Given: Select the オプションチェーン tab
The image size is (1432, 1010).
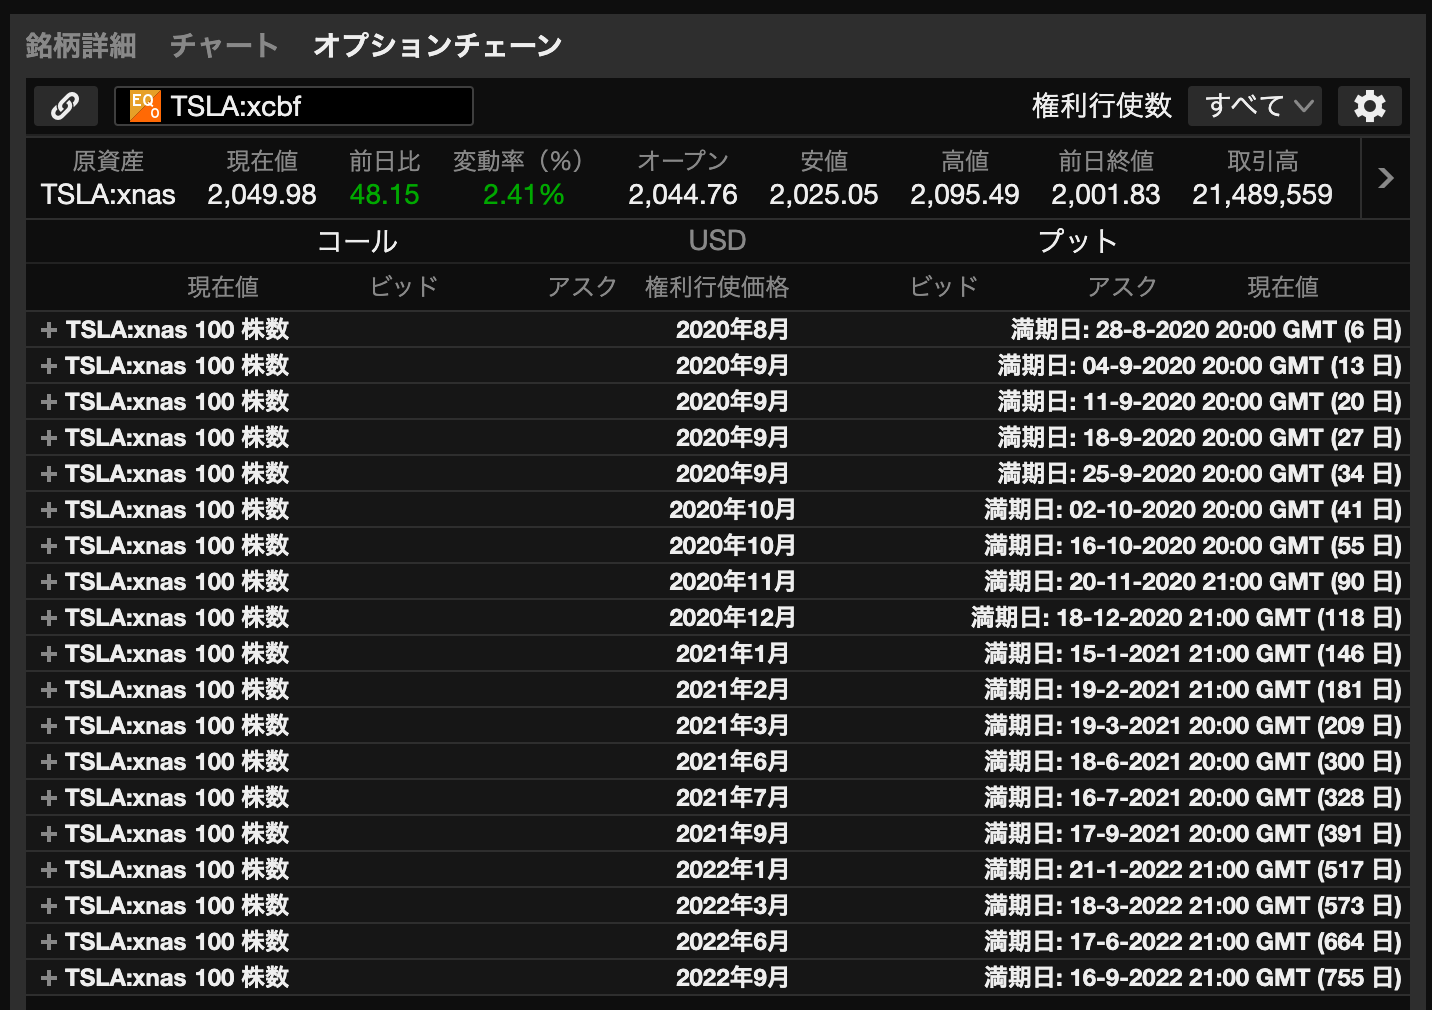Looking at the screenshot, I should (437, 45).
